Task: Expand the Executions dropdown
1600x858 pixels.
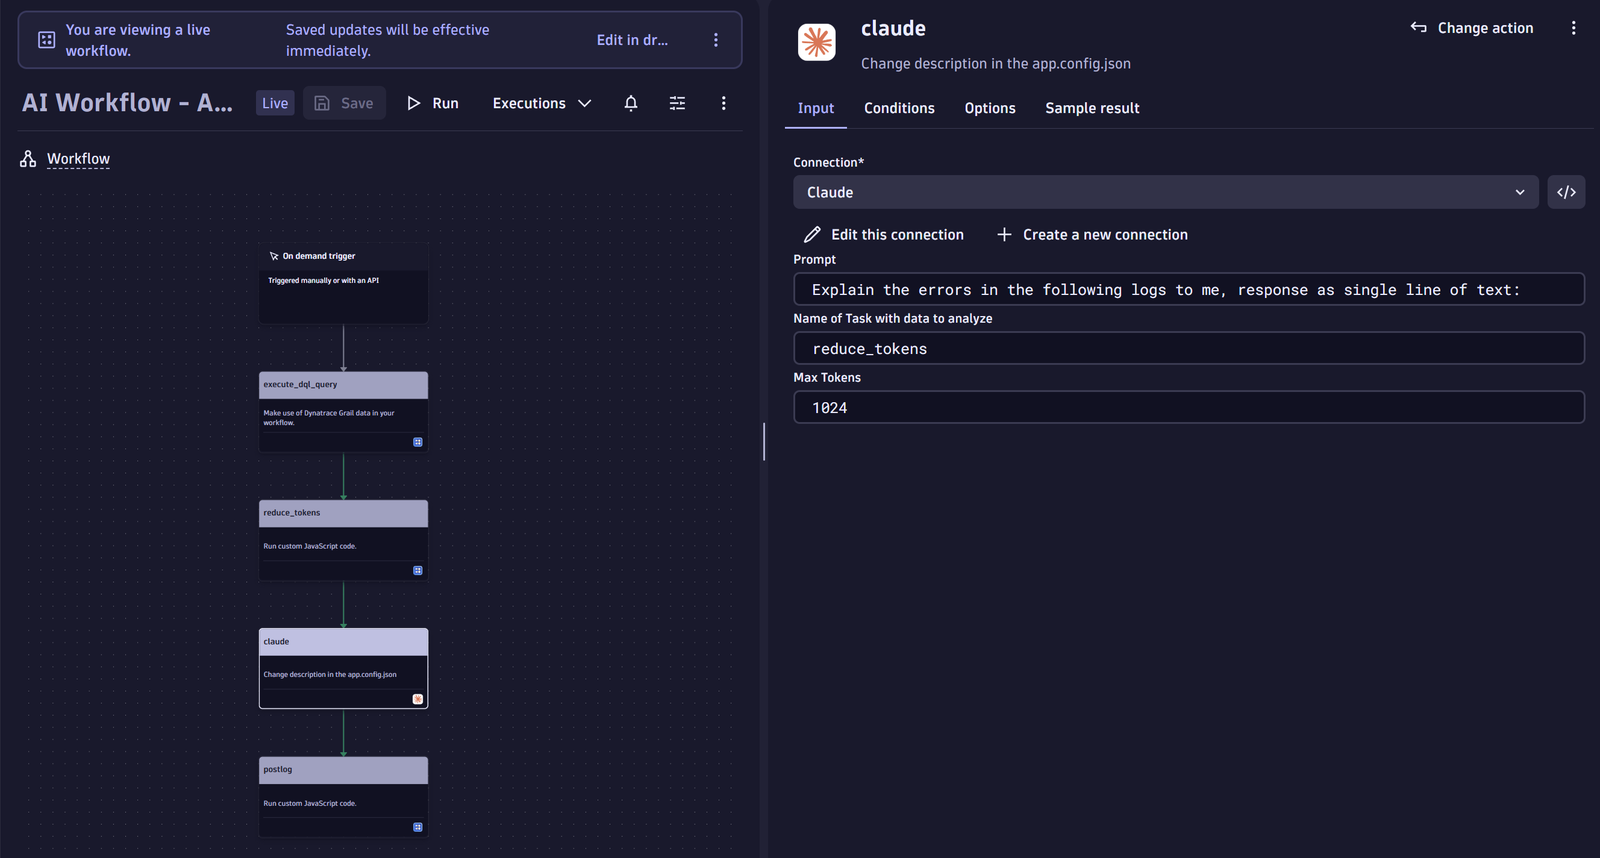Action: (542, 103)
